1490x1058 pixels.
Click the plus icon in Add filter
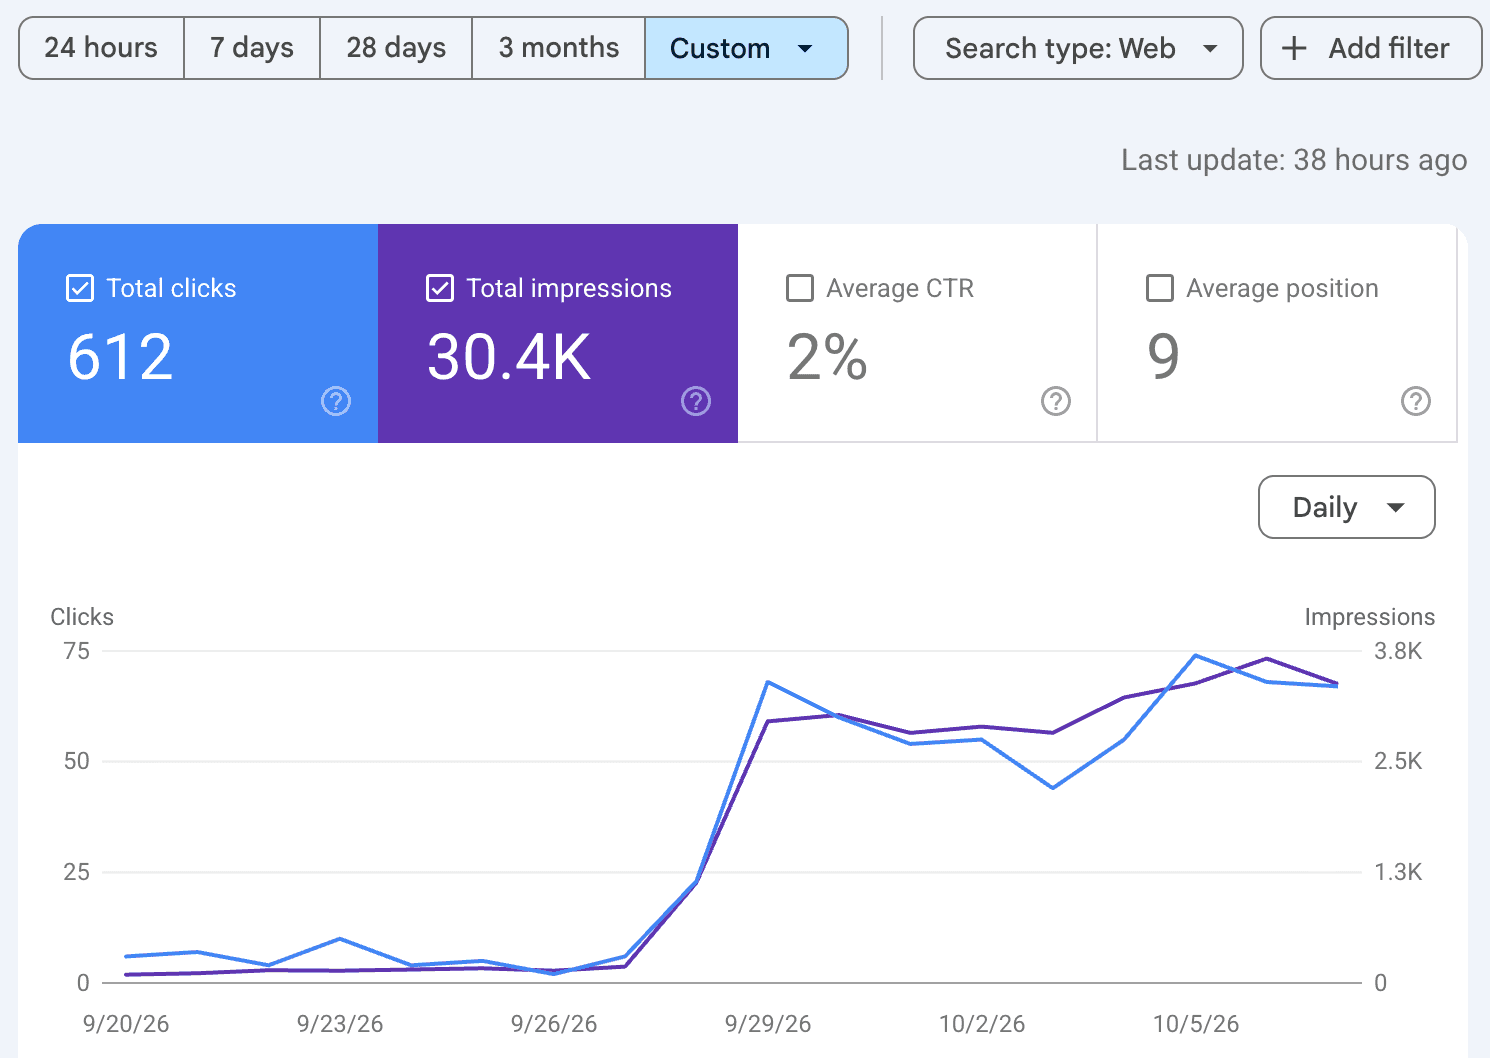[1294, 48]
